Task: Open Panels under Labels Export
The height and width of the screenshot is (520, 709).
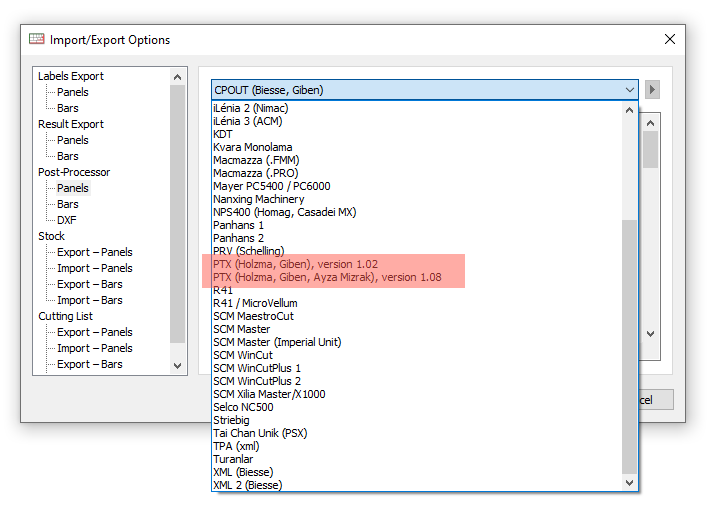Action: pyautogui.click(x=73, y=92)
